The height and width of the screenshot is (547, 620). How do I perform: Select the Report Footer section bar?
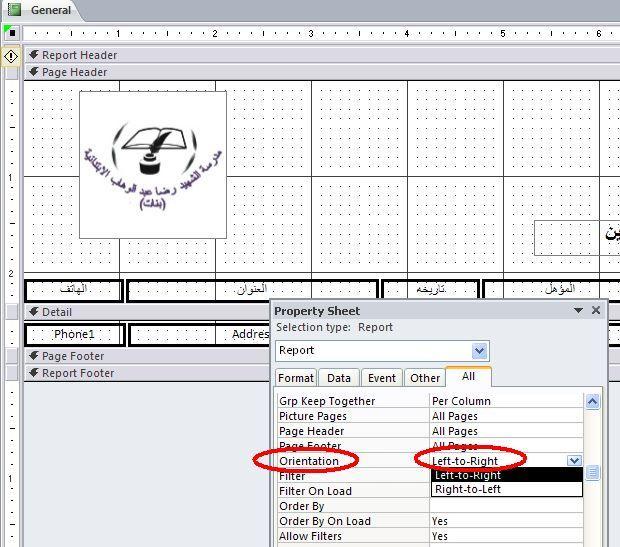147,373
